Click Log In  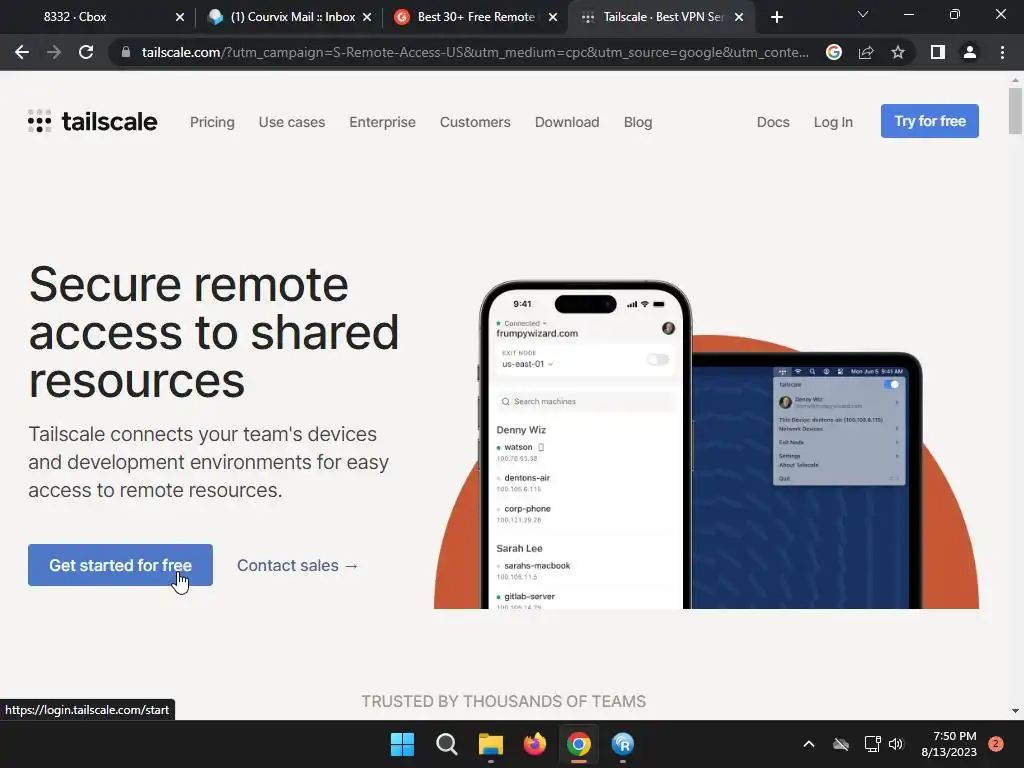[833, 122]
